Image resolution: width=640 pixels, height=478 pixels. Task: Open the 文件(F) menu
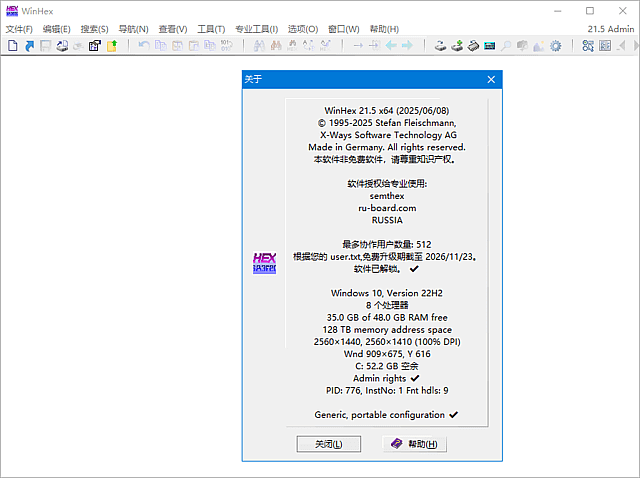tap(19, 29)
